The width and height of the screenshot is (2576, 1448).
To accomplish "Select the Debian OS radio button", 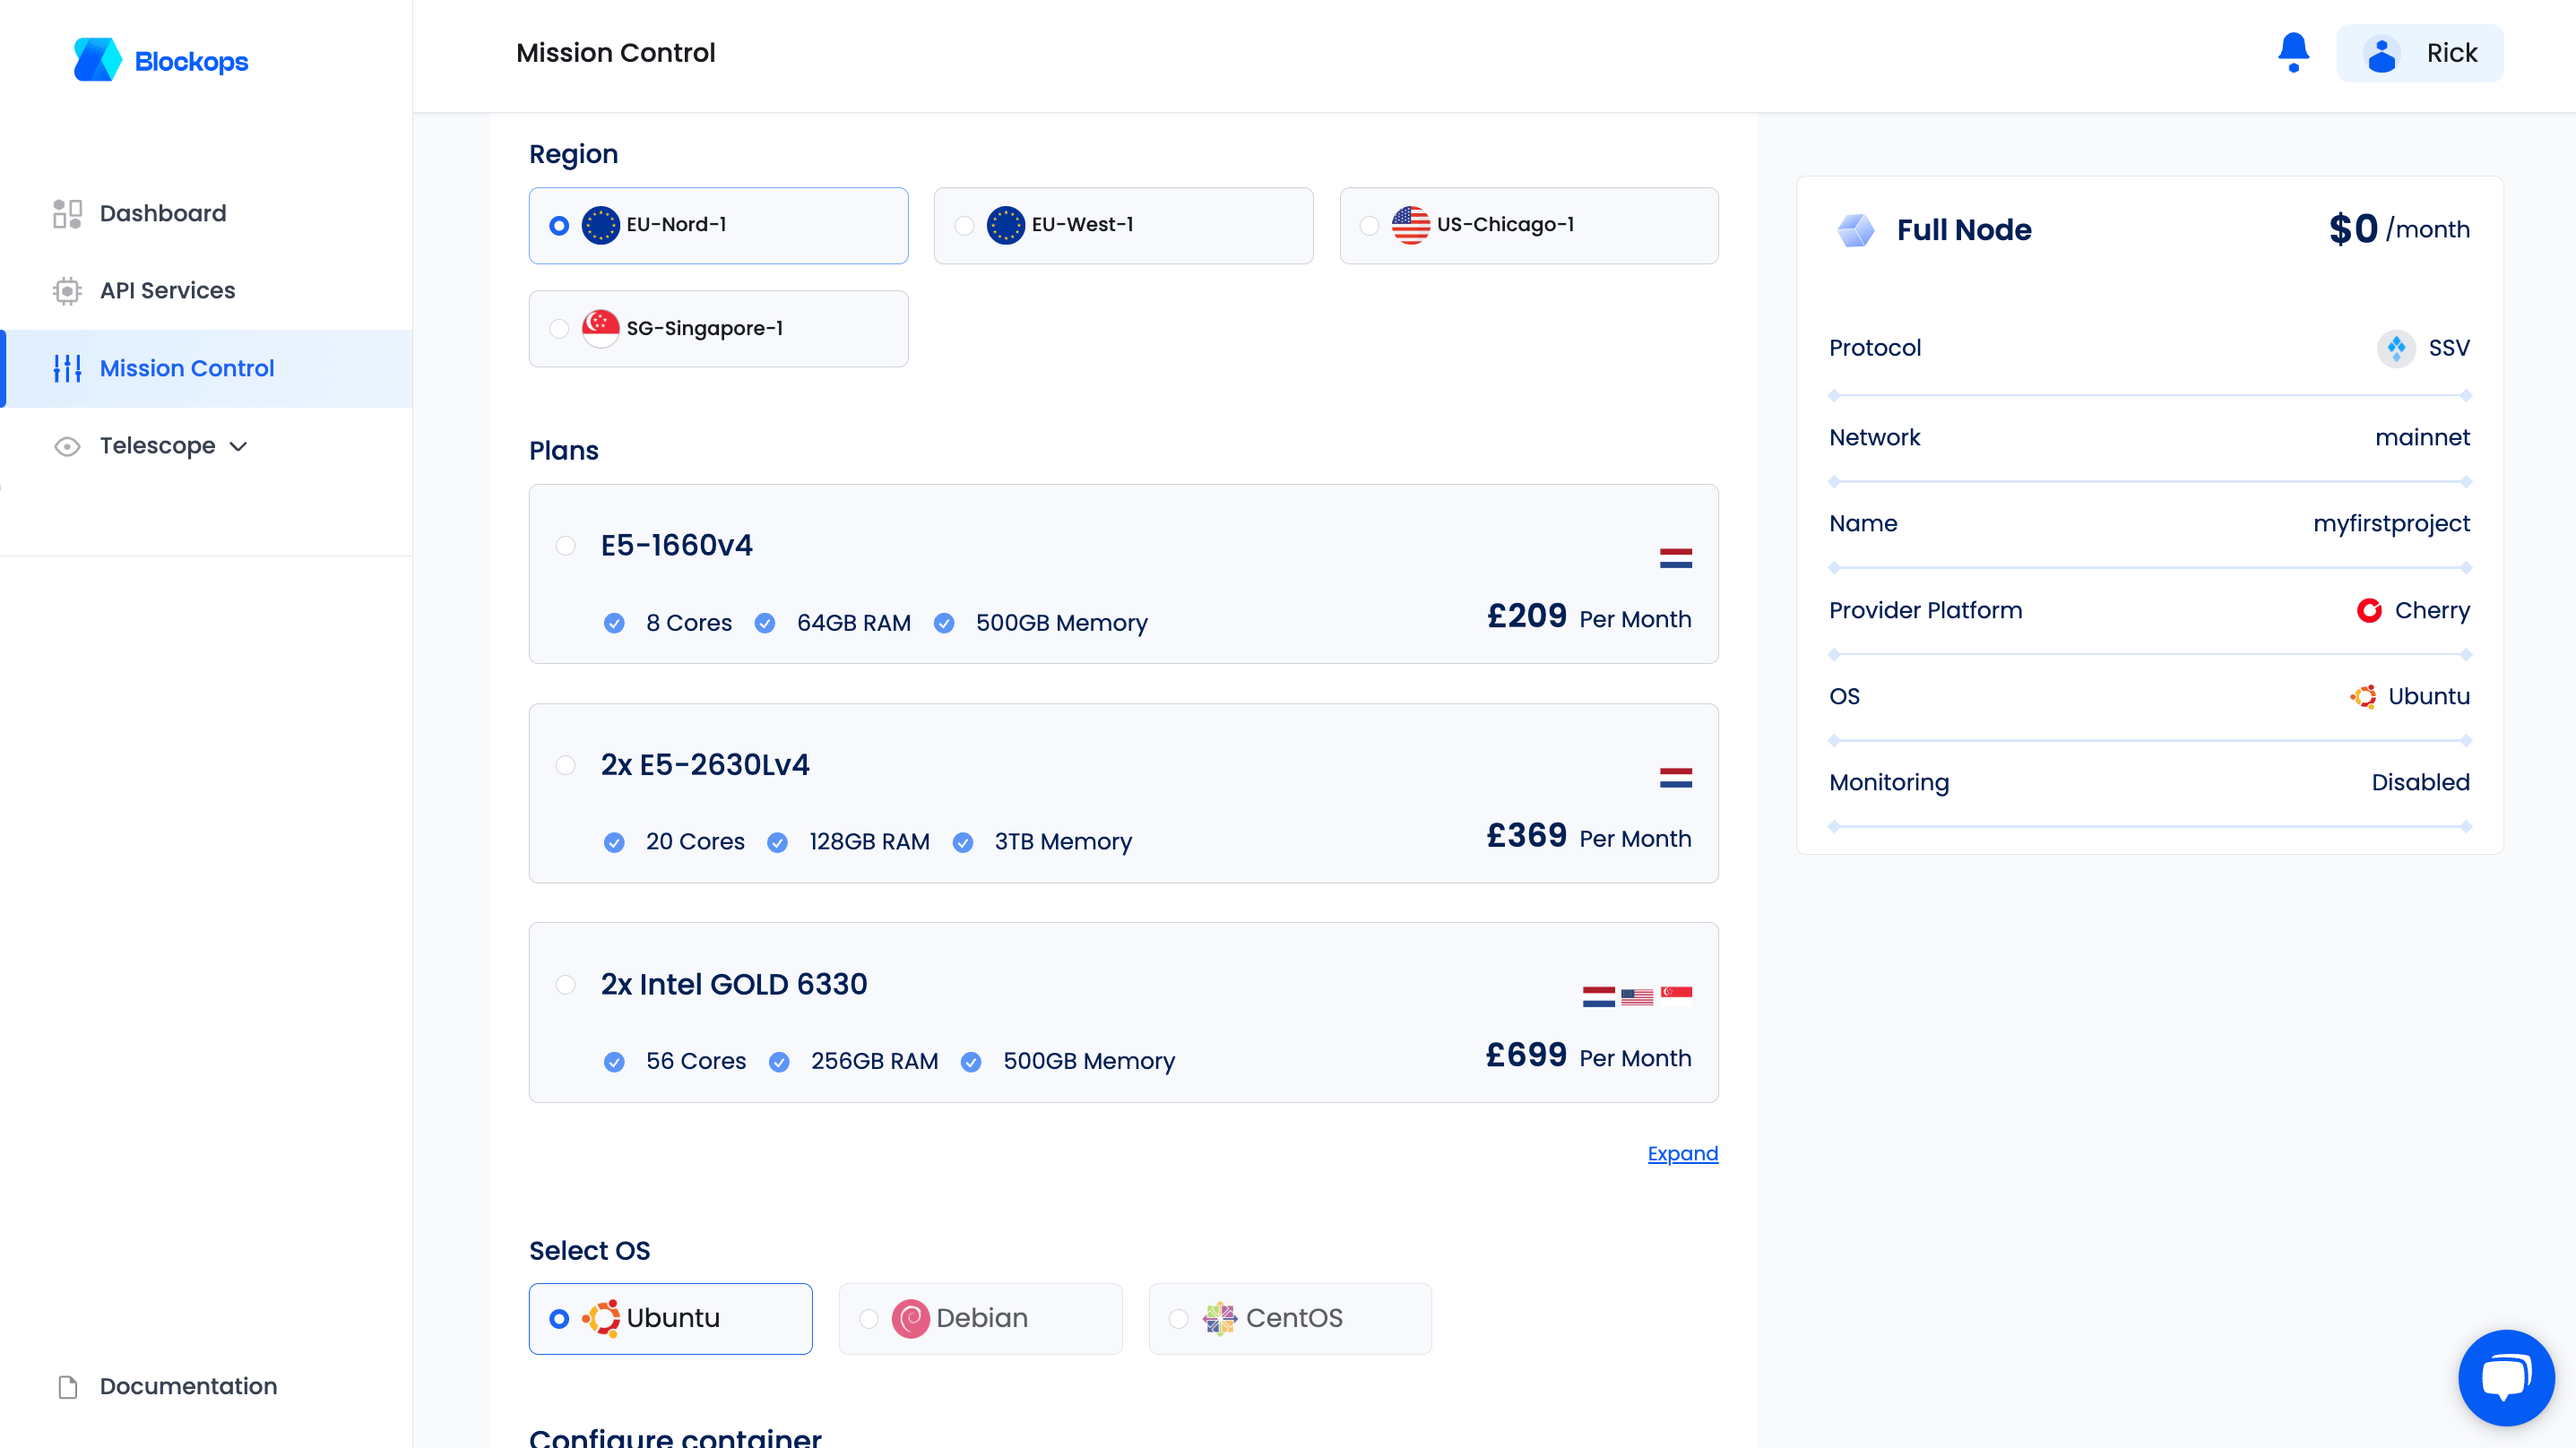I will [869, 1319].
